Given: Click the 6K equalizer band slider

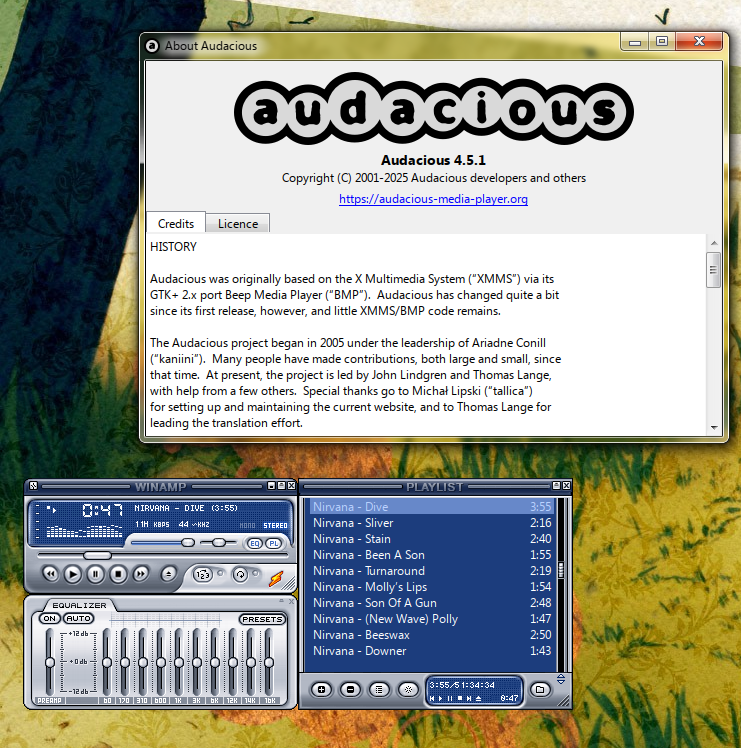Looking at the screenshot, I should pos(215,662).
